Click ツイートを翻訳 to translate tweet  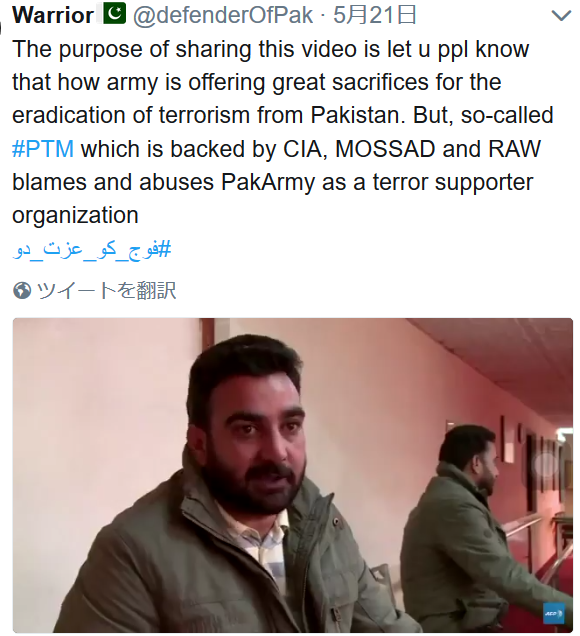pos(106,290)
